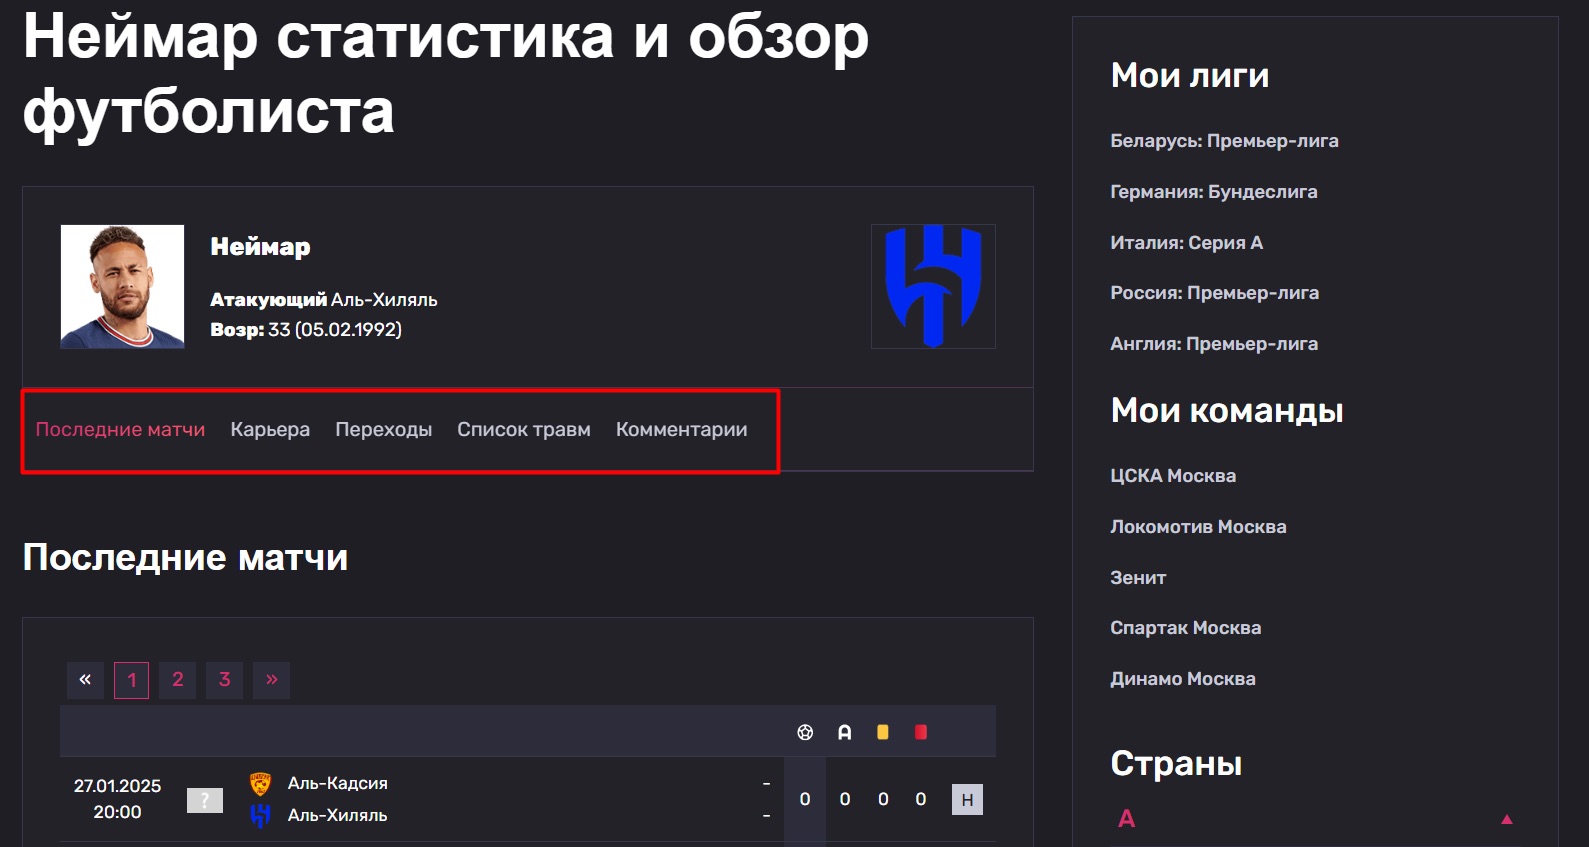Viewport: 1589px width, 847px height.
Task: Open Германия: Бундеслига league link
Action: (x=1214, y=192)
